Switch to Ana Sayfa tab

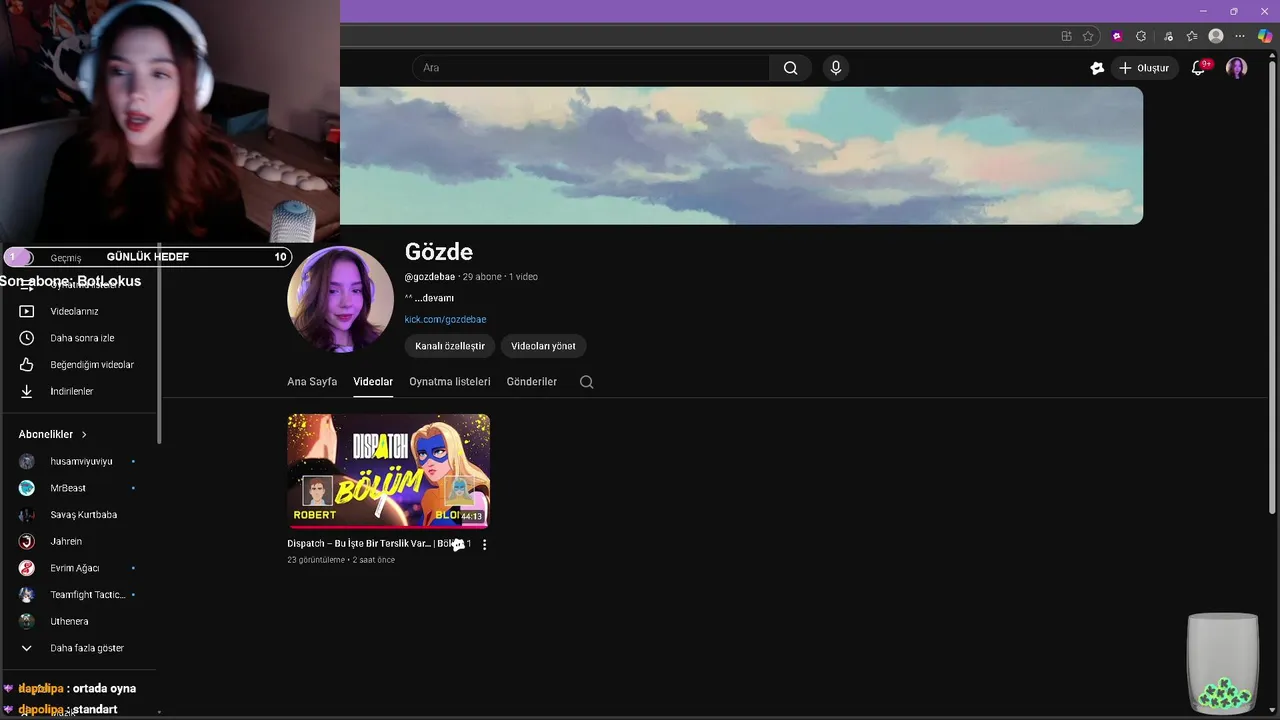[x=312, y=382]
